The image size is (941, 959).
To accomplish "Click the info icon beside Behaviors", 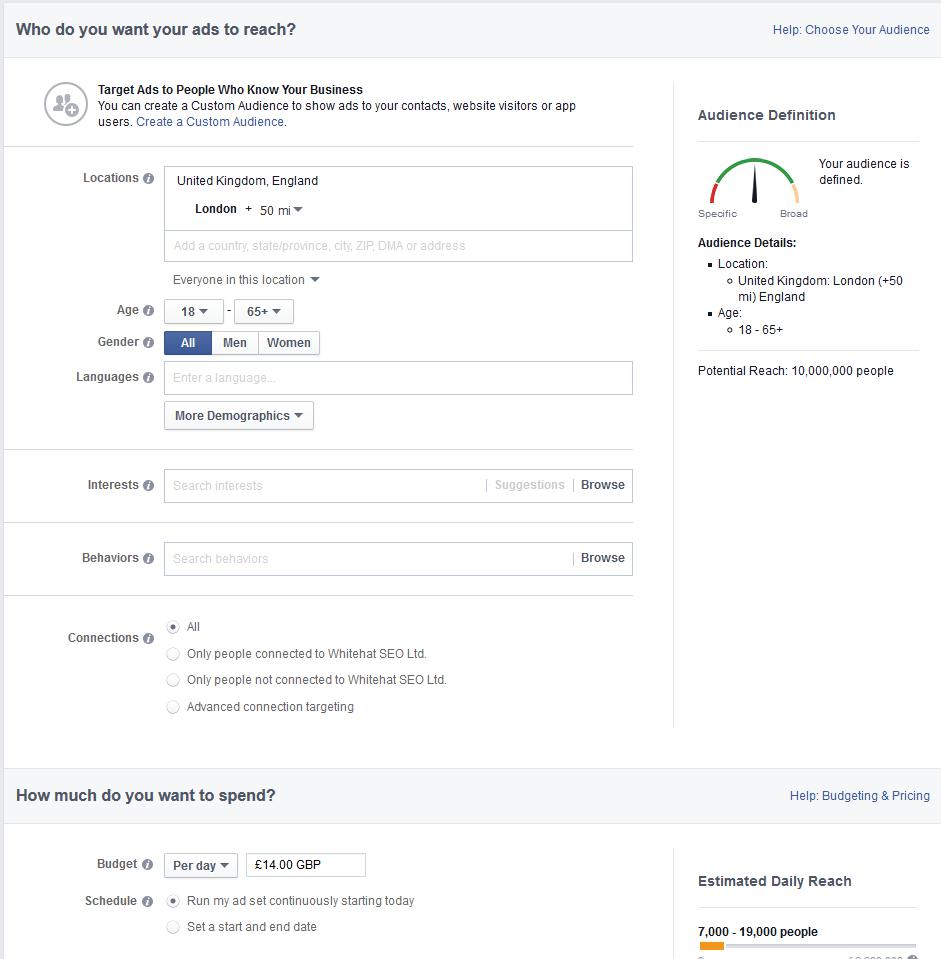I will (x=148, y=559).
